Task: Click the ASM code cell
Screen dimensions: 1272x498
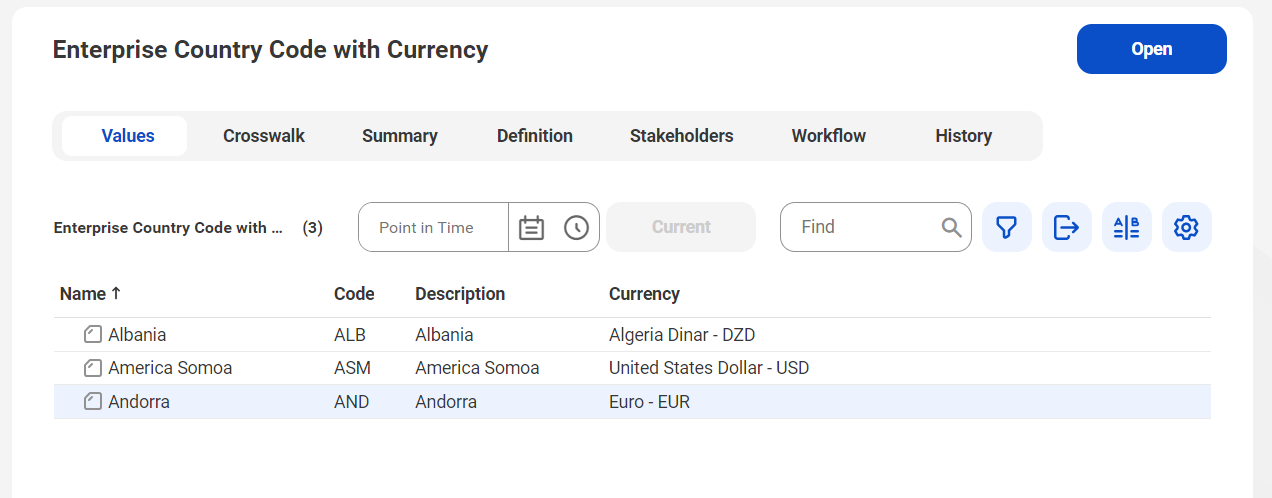Action: tap(352, 368)
